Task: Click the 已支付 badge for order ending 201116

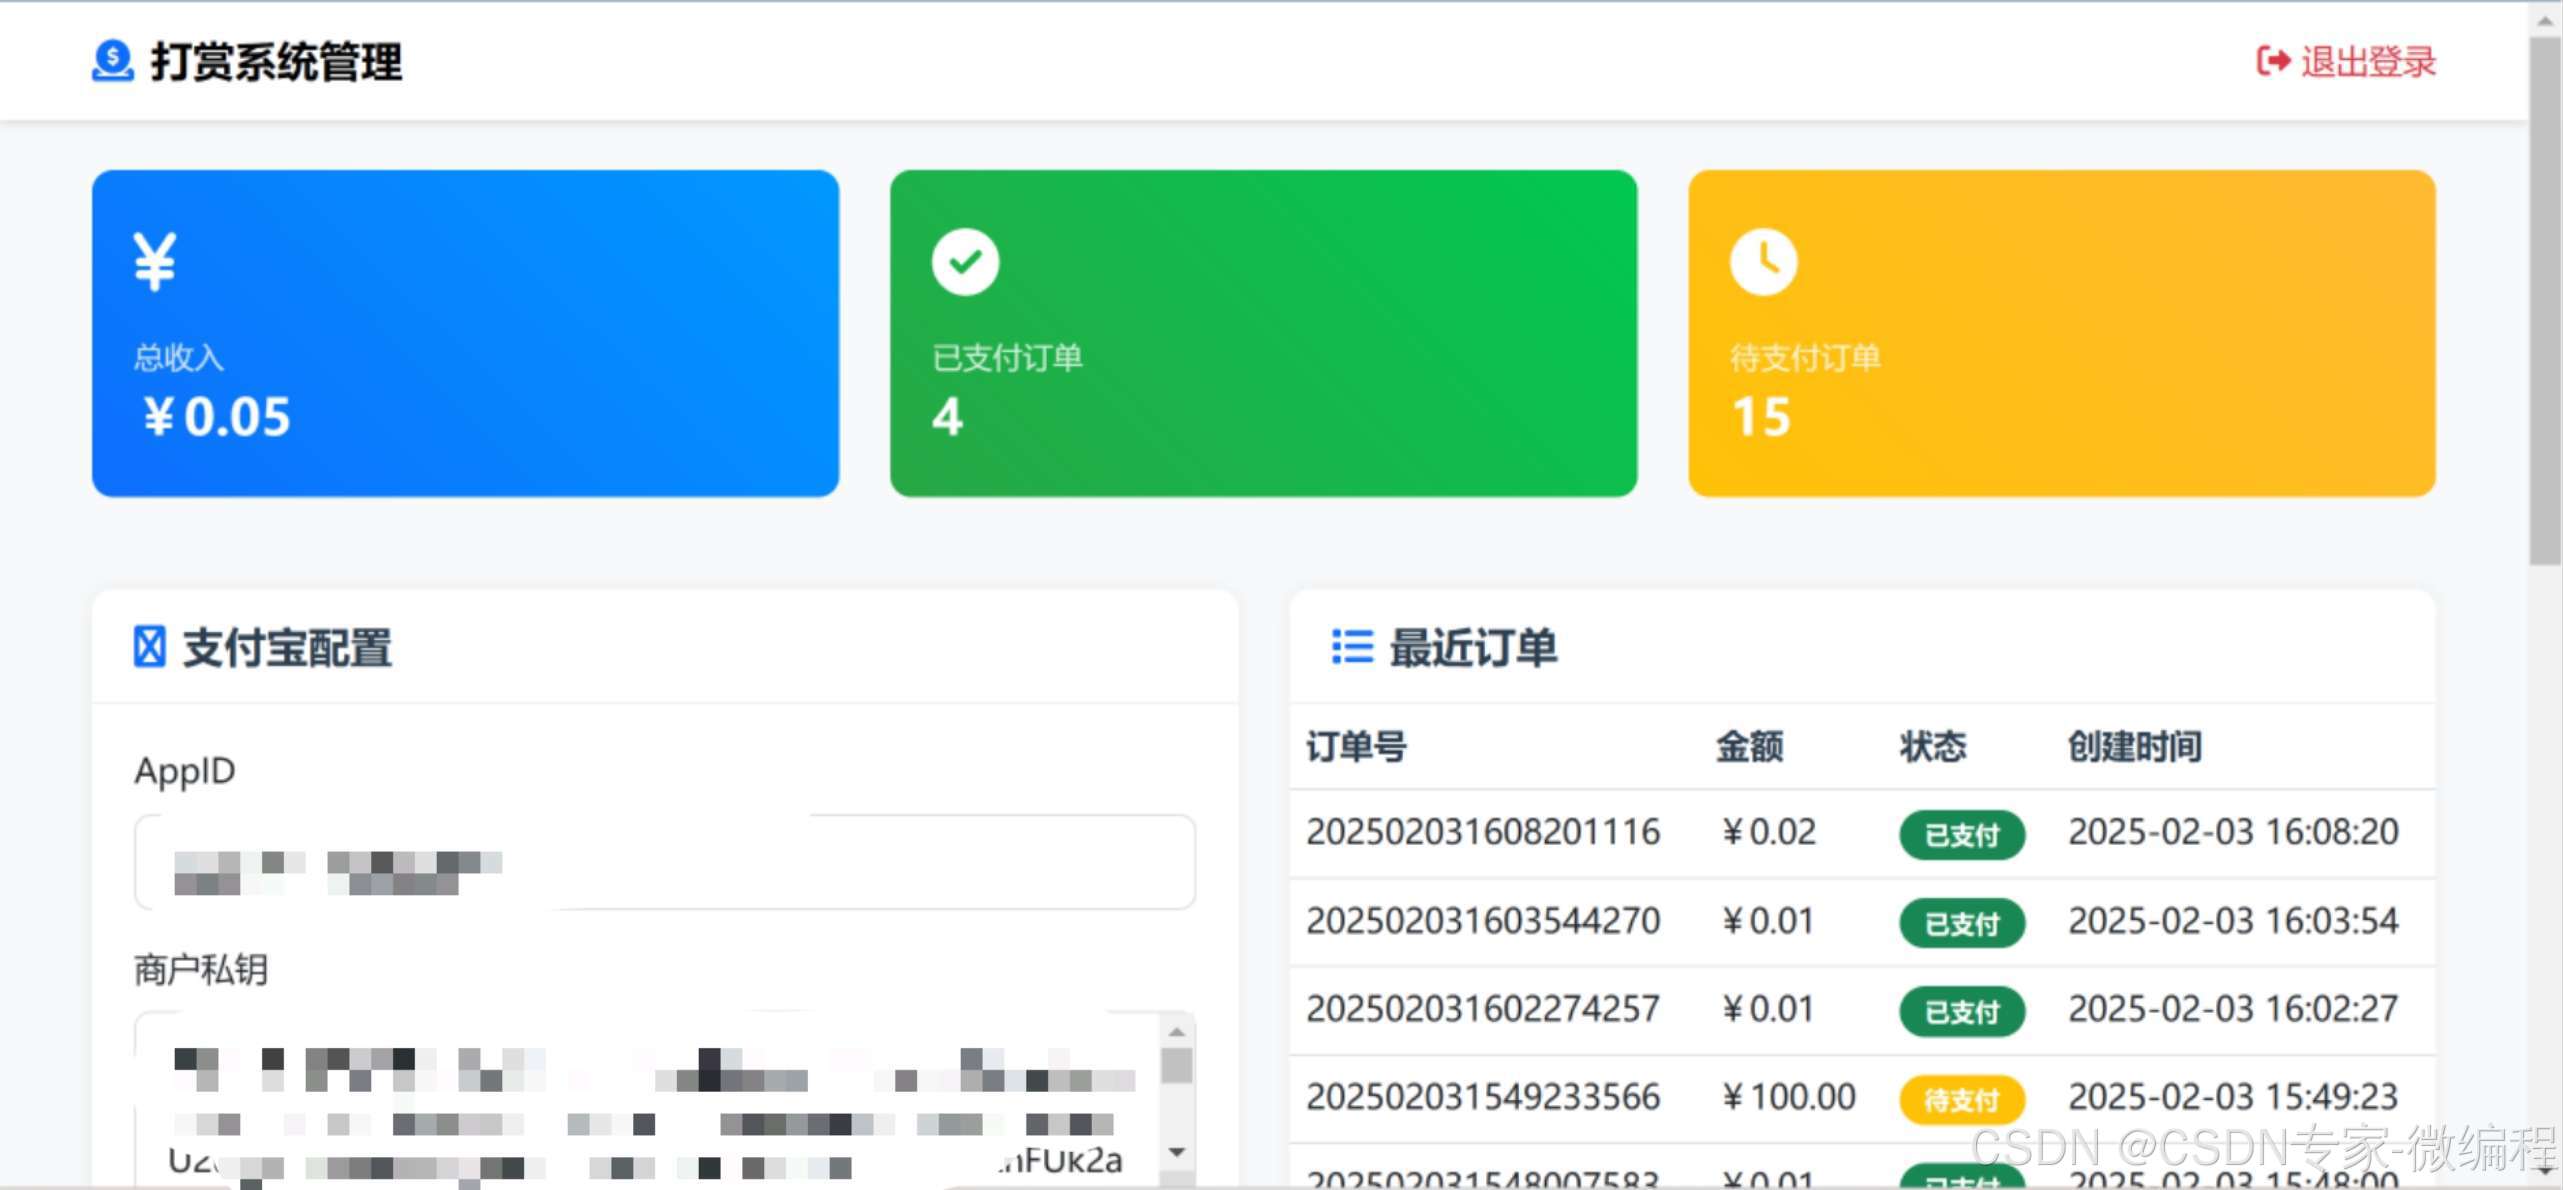Action: 1960,835
